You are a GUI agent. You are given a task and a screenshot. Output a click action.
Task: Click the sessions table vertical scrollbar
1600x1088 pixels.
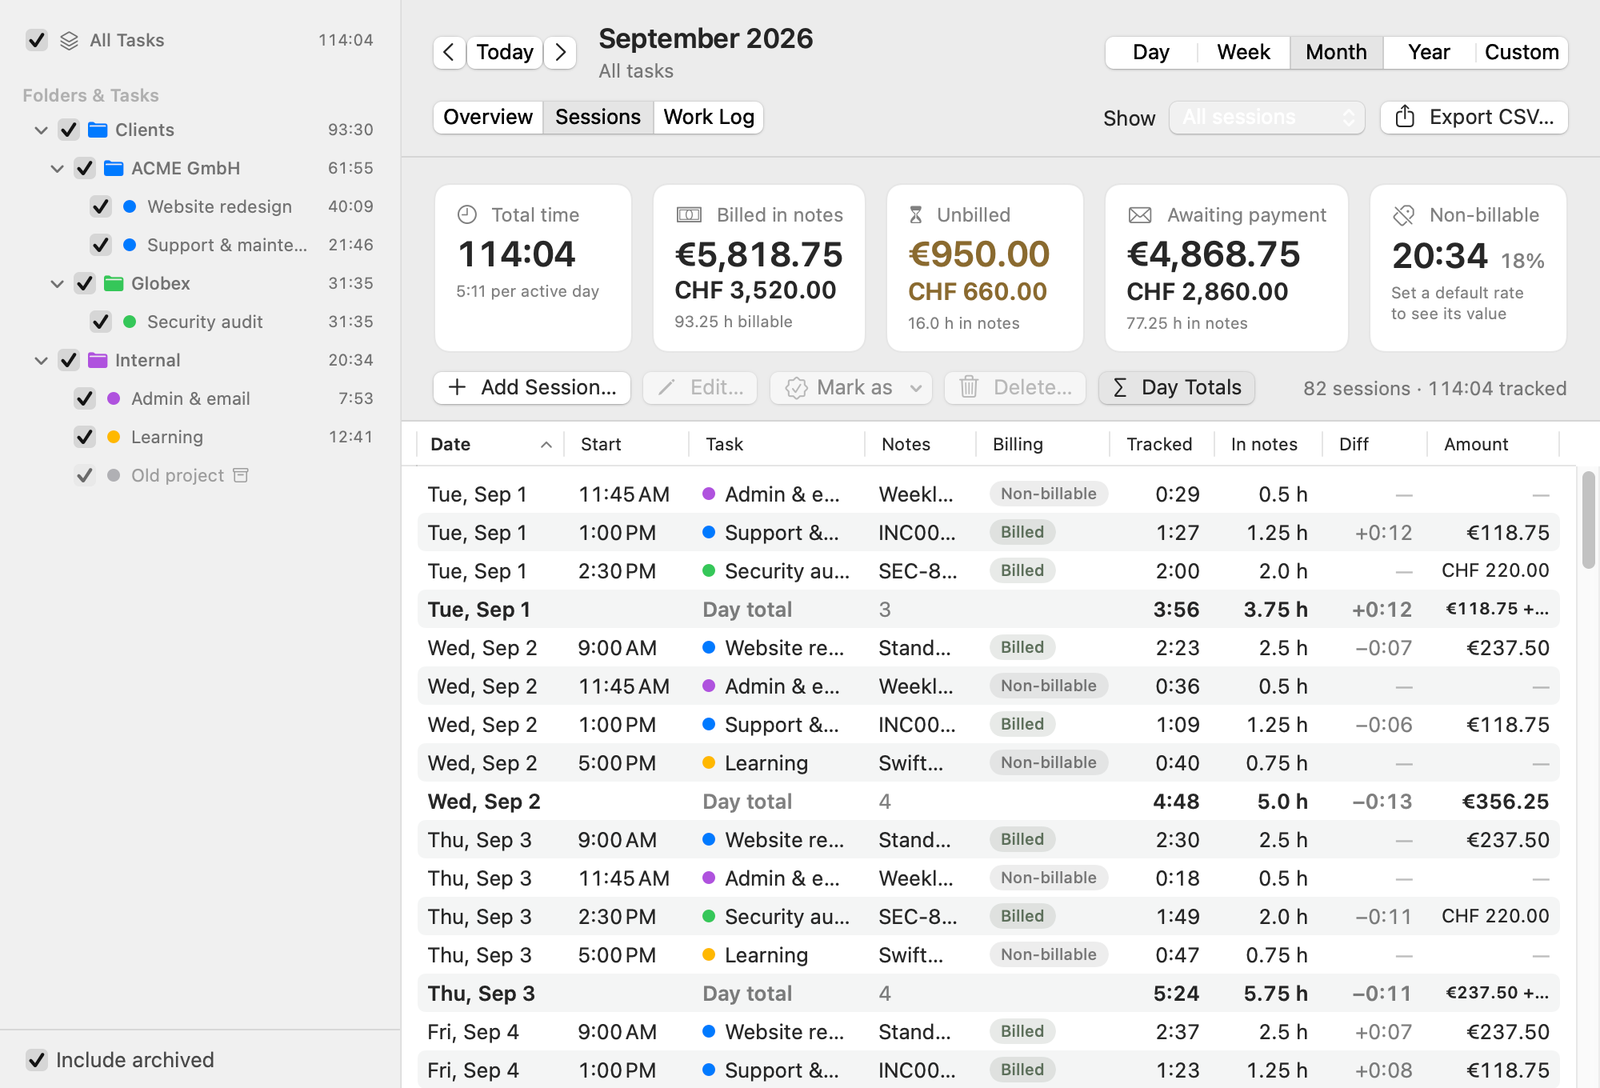coord(1588,520)
